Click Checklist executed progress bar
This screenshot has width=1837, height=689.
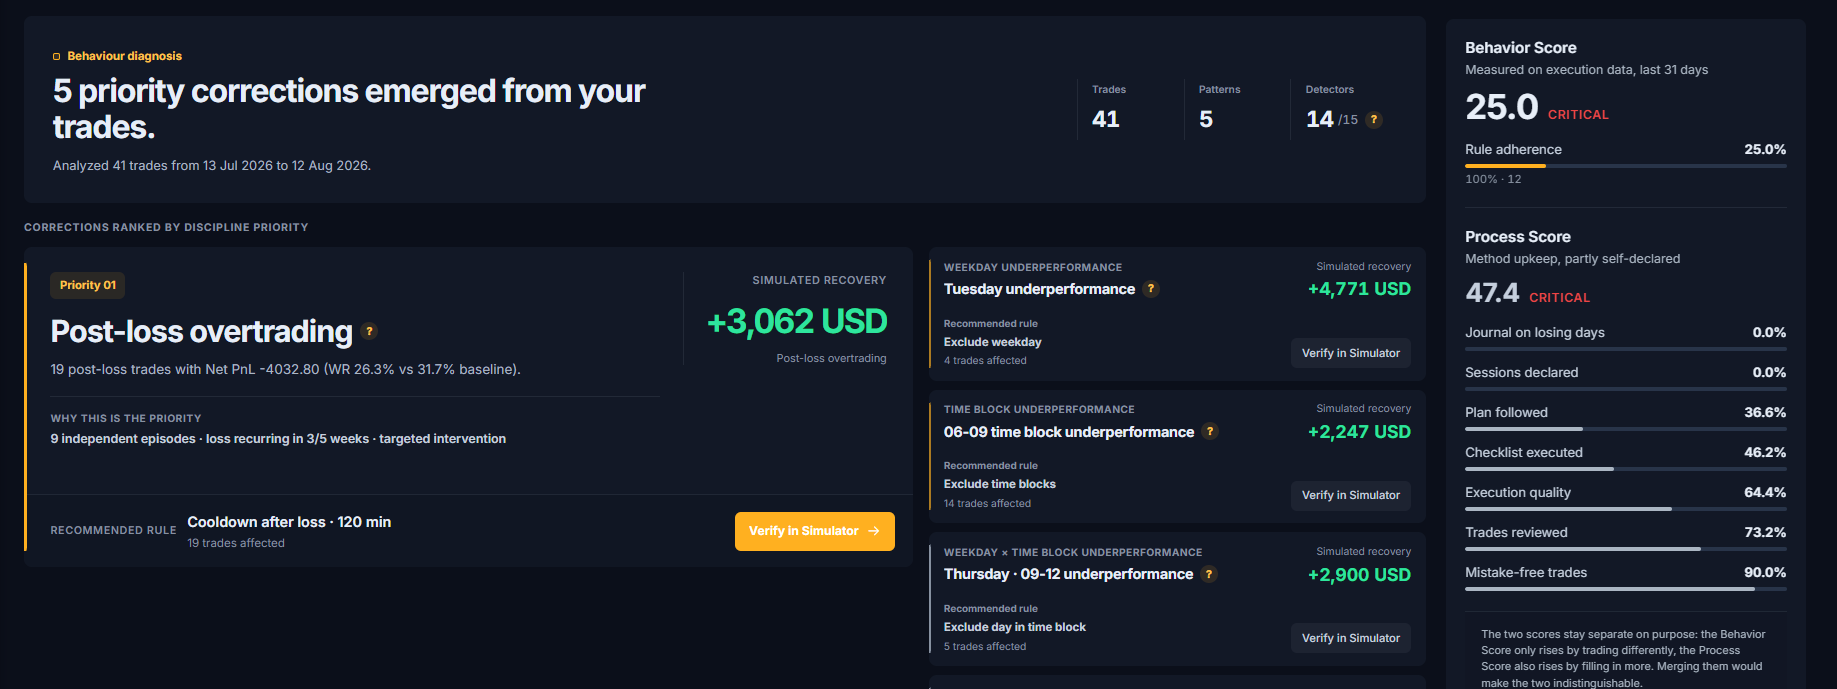pos(1625,468)
